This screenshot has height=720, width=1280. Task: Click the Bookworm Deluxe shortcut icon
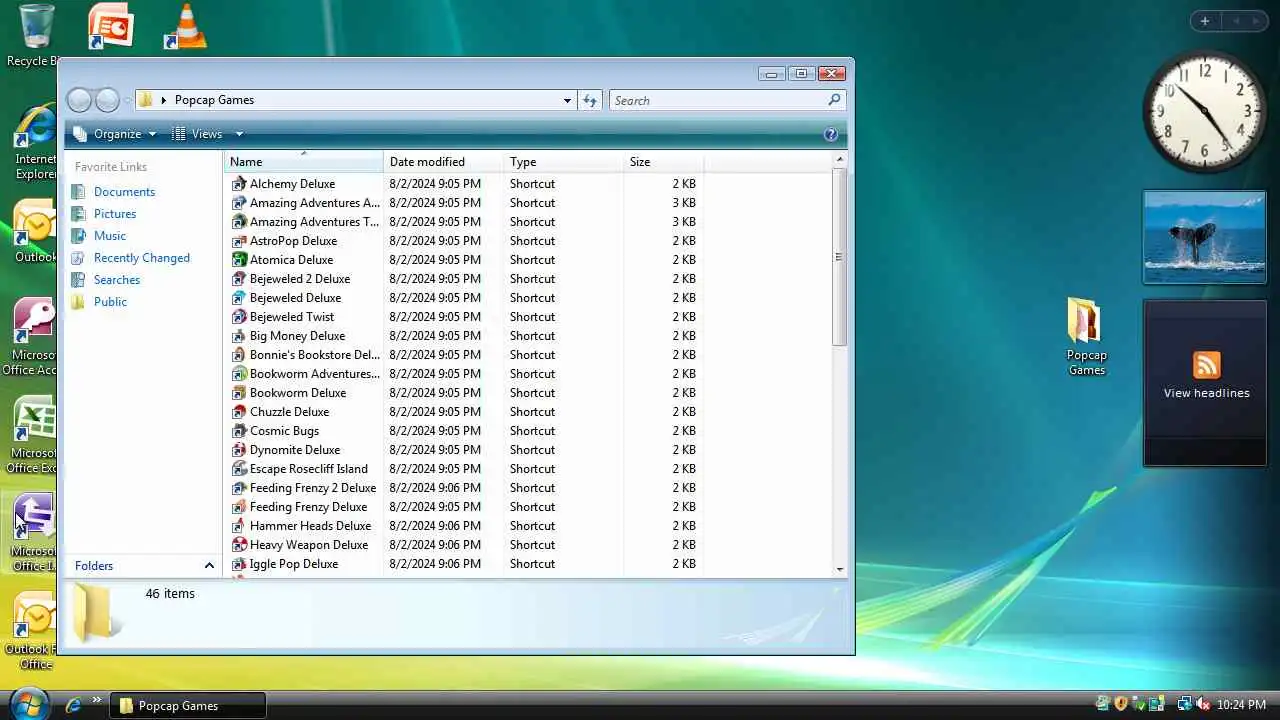[x=239, y=393]
